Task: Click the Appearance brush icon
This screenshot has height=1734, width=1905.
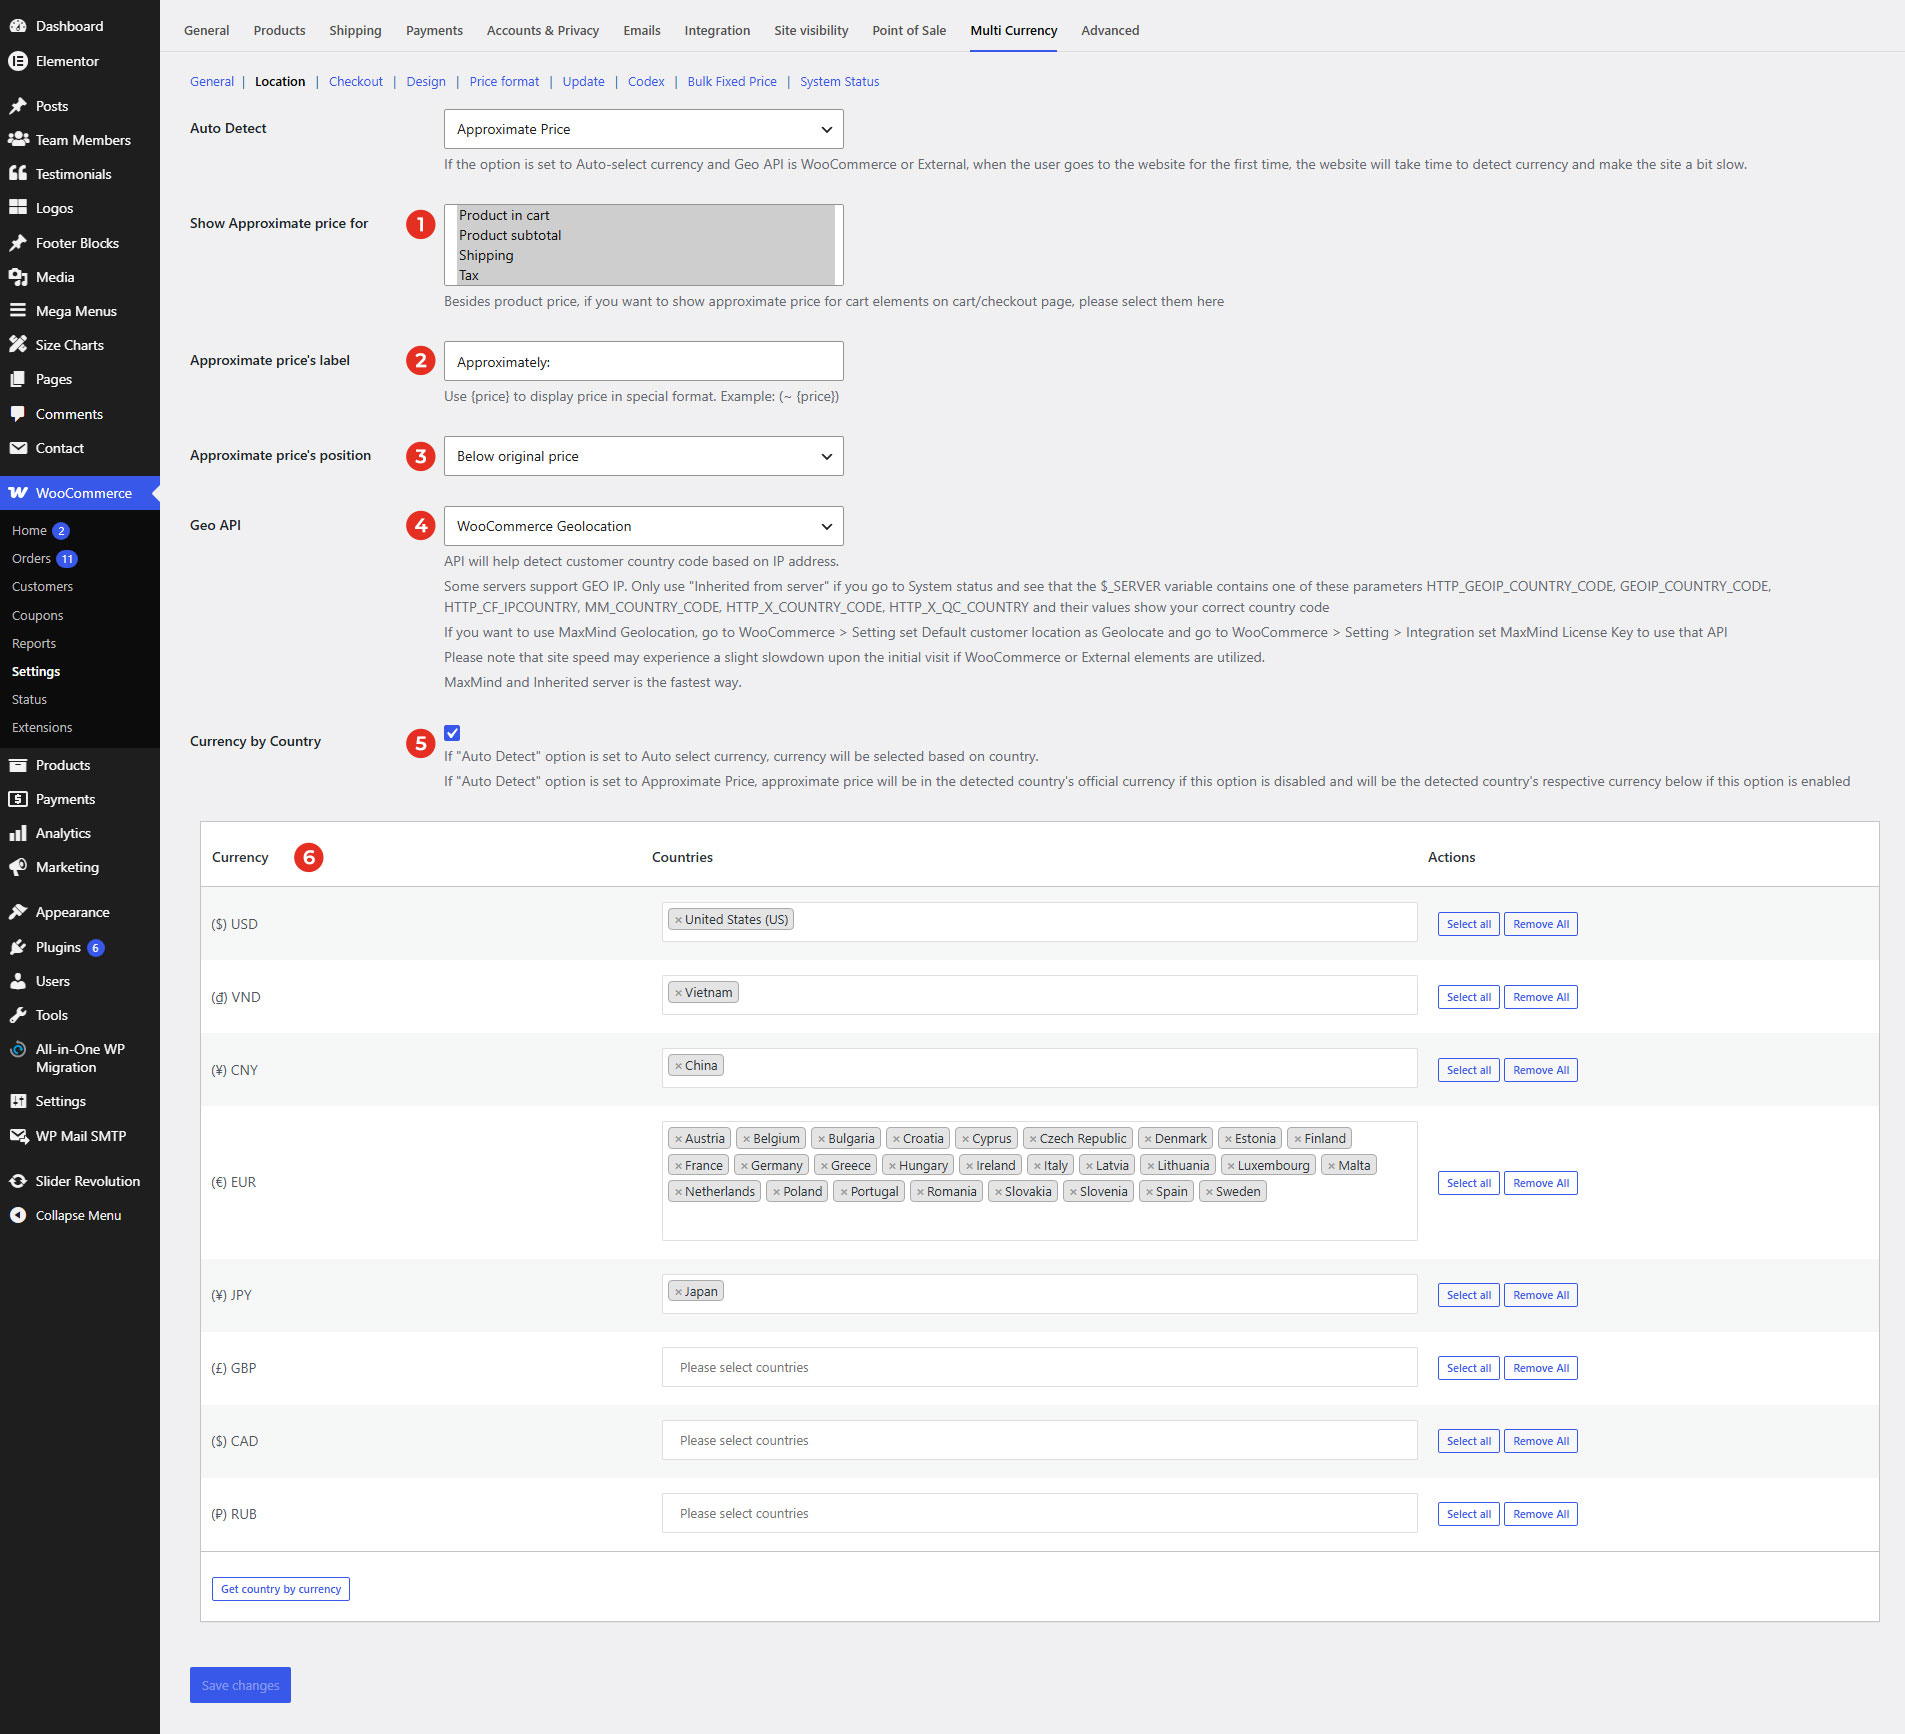Action: coord(18,912)
